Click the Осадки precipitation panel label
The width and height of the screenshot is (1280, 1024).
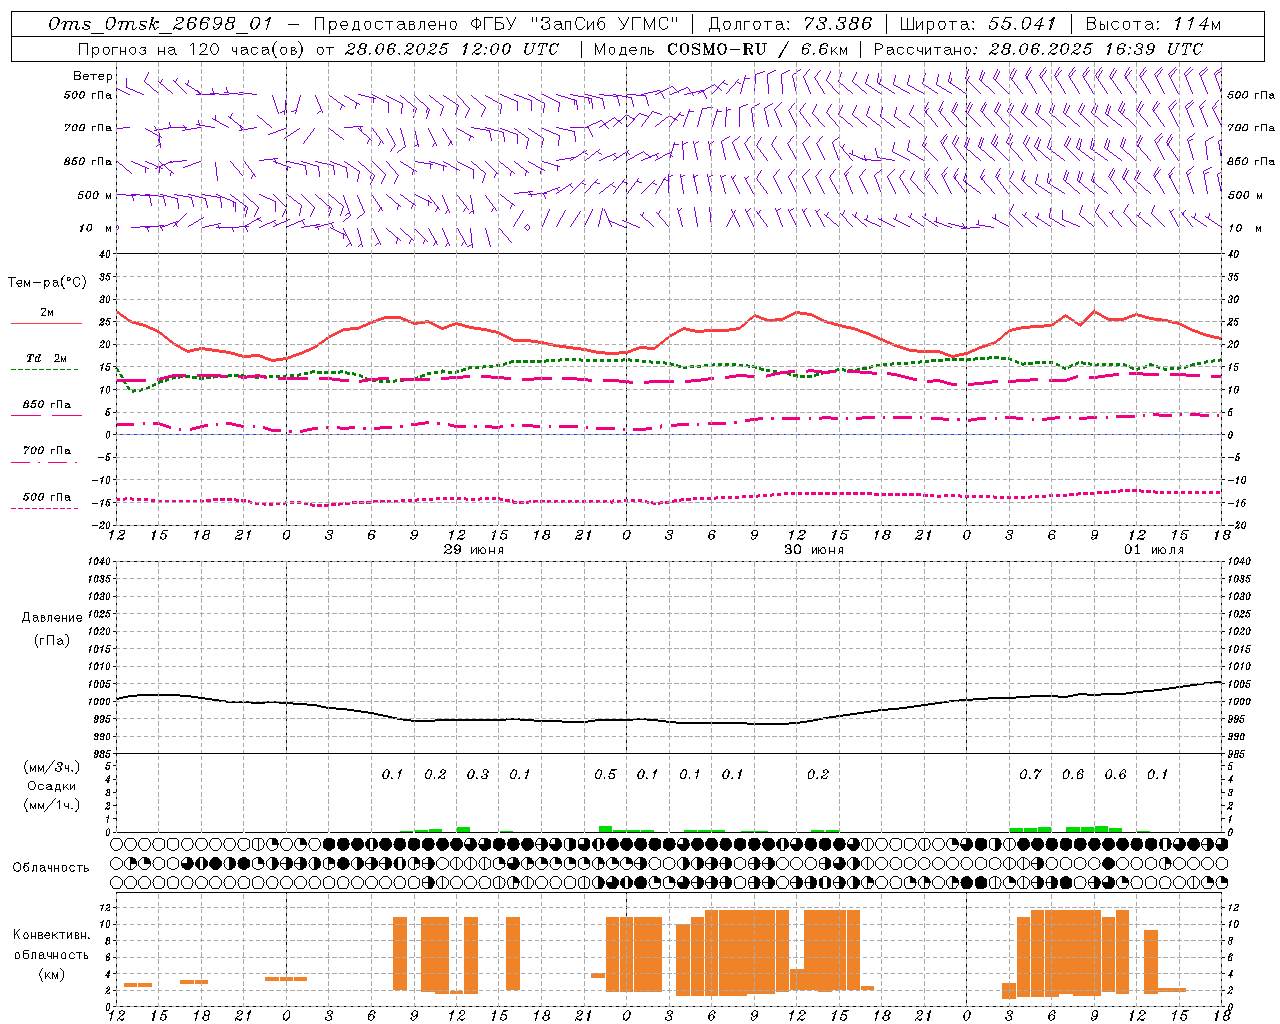click(x=52, y=786)
